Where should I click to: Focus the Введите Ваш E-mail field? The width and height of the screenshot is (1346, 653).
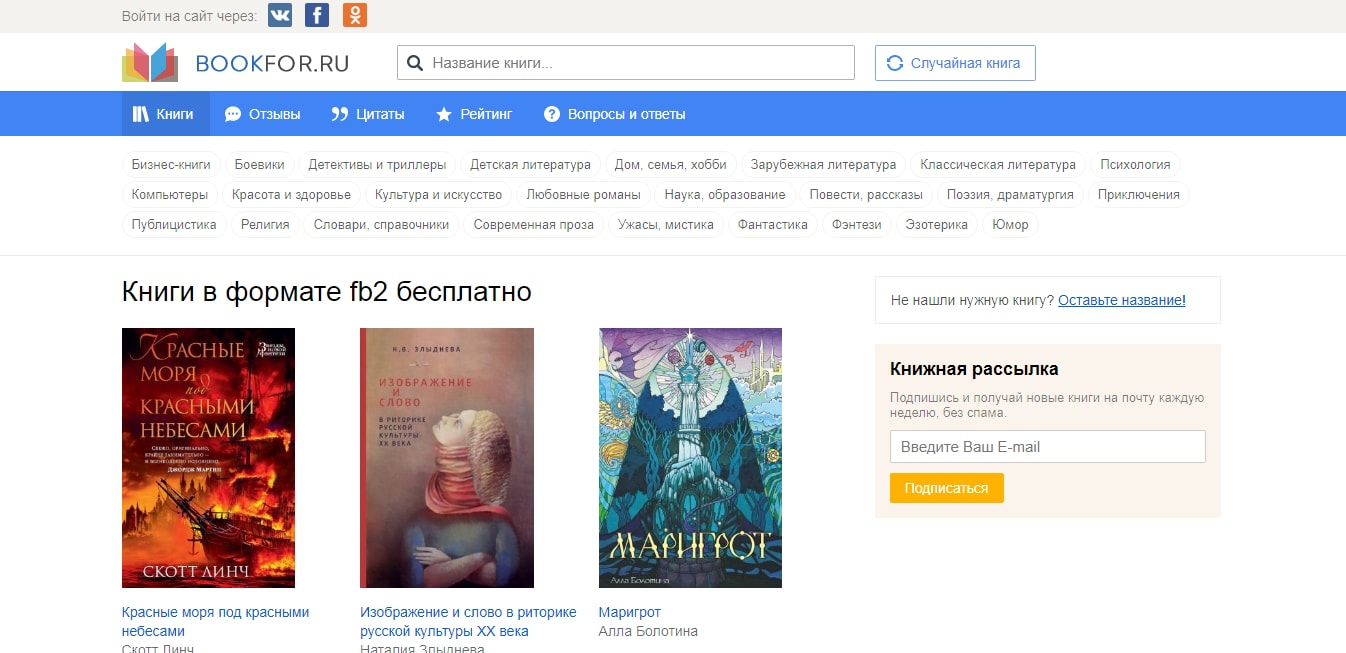pos(1047,447)
